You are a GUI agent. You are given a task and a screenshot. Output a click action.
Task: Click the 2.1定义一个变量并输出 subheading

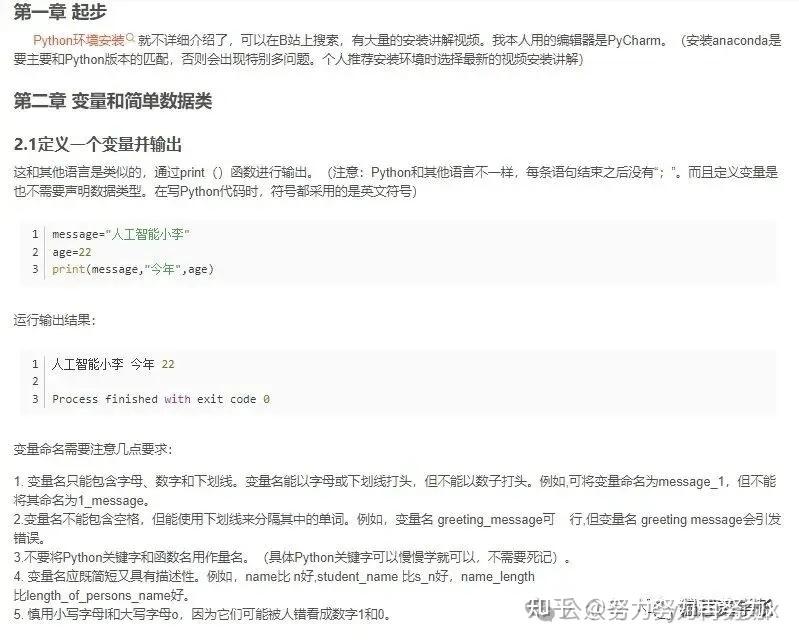98,145
